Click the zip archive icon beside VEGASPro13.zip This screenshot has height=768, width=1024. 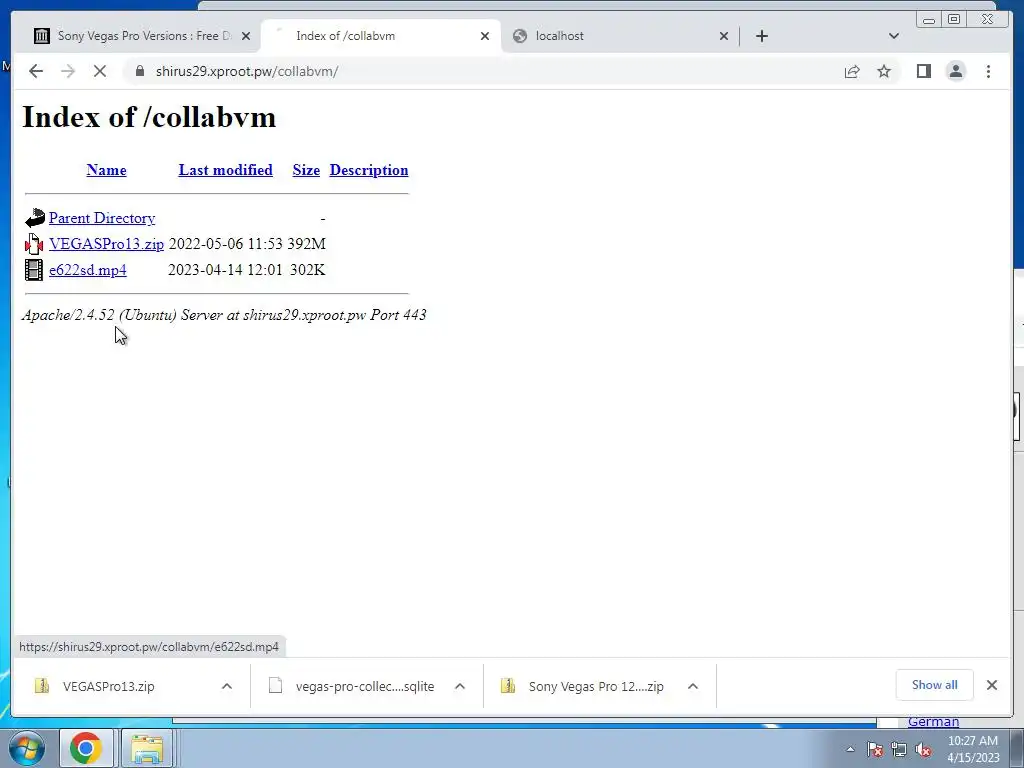click(x=34, y=244)
